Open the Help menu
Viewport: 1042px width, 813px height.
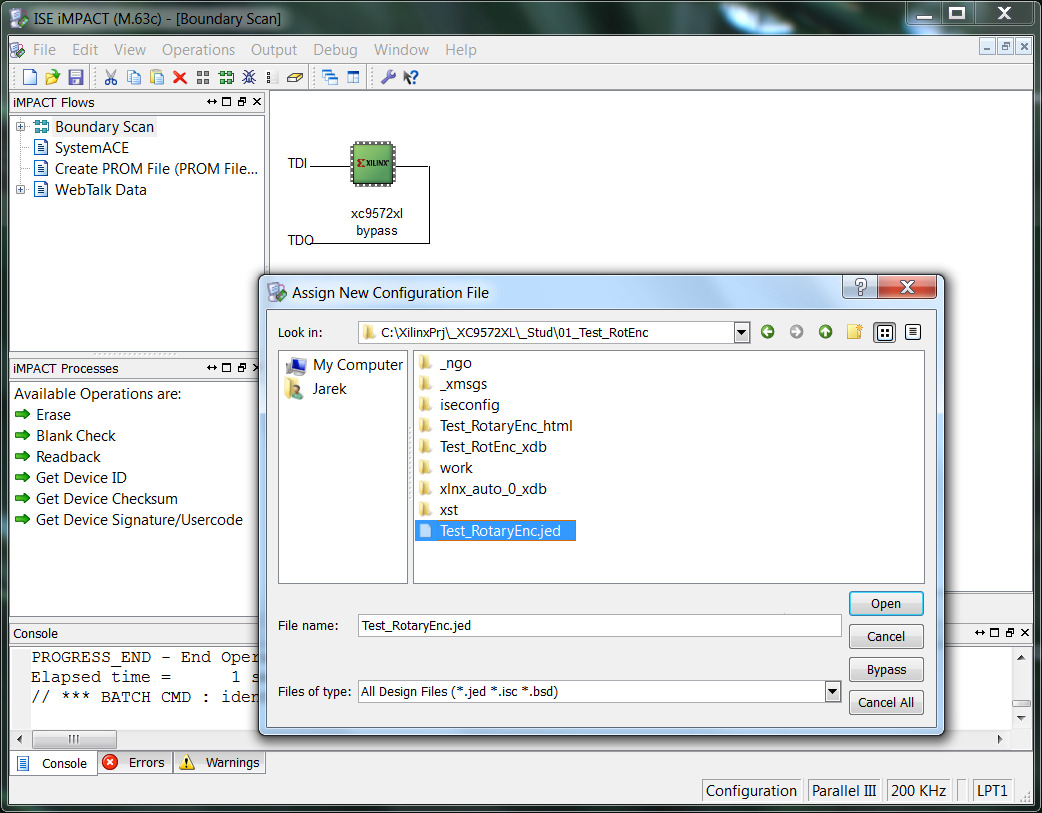coord(461,50)
